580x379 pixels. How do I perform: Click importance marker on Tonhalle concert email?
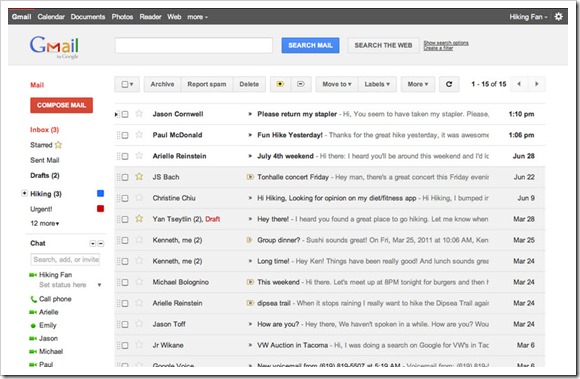(x=250, y=177)
